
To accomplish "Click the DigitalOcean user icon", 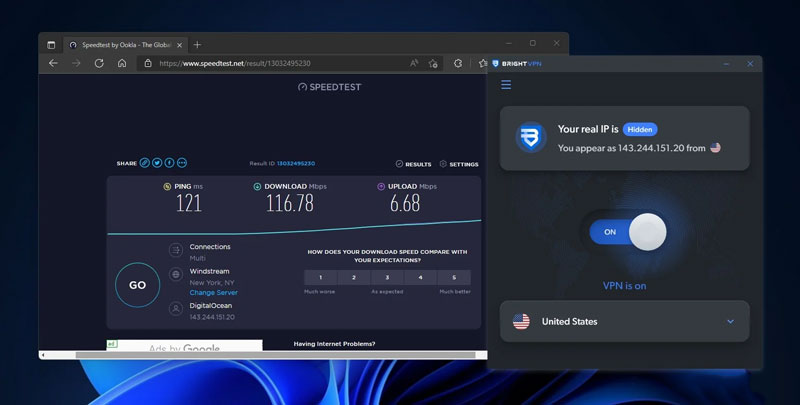I will [x=176, y=309].
